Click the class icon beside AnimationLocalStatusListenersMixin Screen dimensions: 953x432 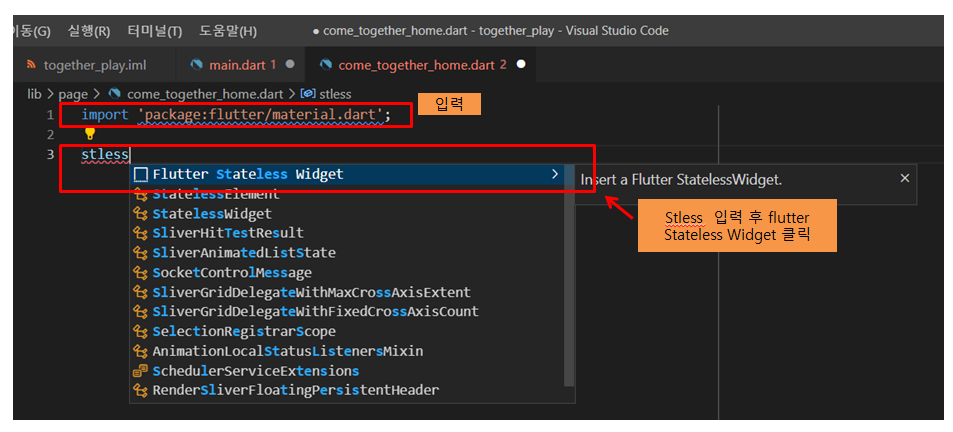[141, 351]
